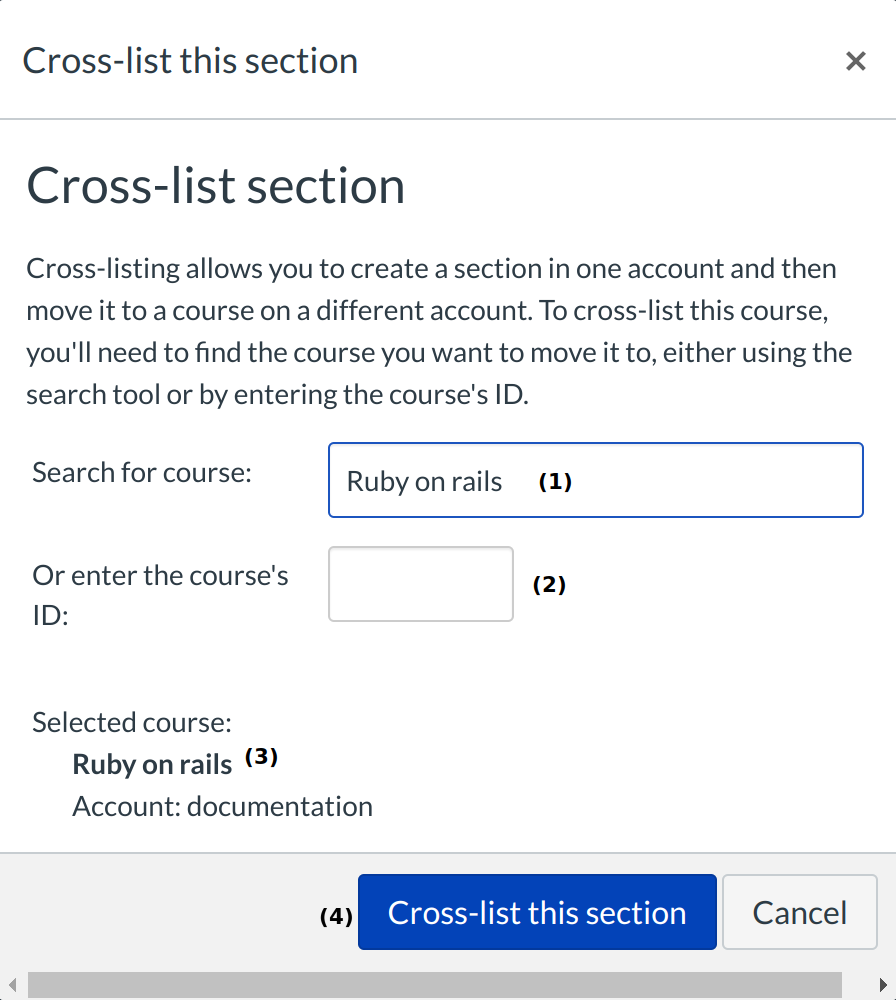Click the Search for course label

[141, 472]
